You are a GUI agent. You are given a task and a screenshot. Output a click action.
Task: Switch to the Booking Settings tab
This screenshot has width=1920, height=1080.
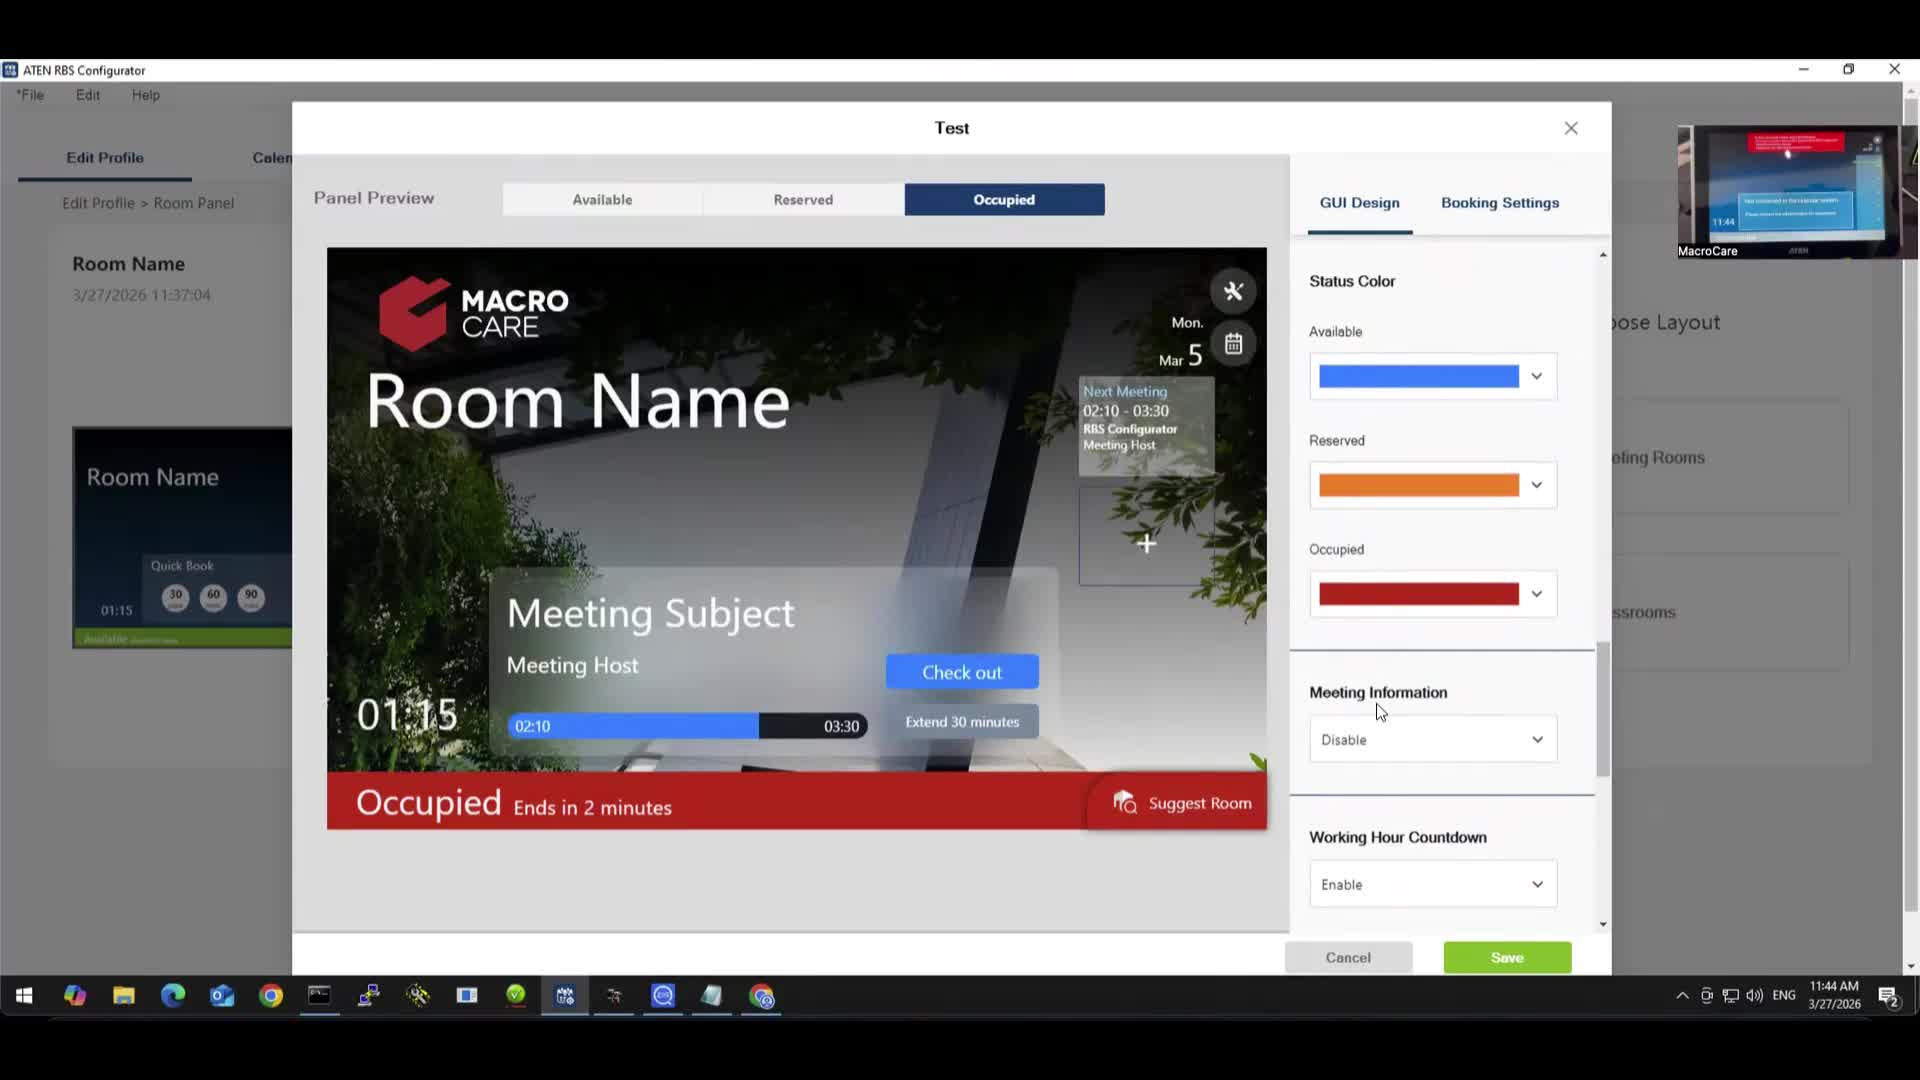[x=1499, y=202]
